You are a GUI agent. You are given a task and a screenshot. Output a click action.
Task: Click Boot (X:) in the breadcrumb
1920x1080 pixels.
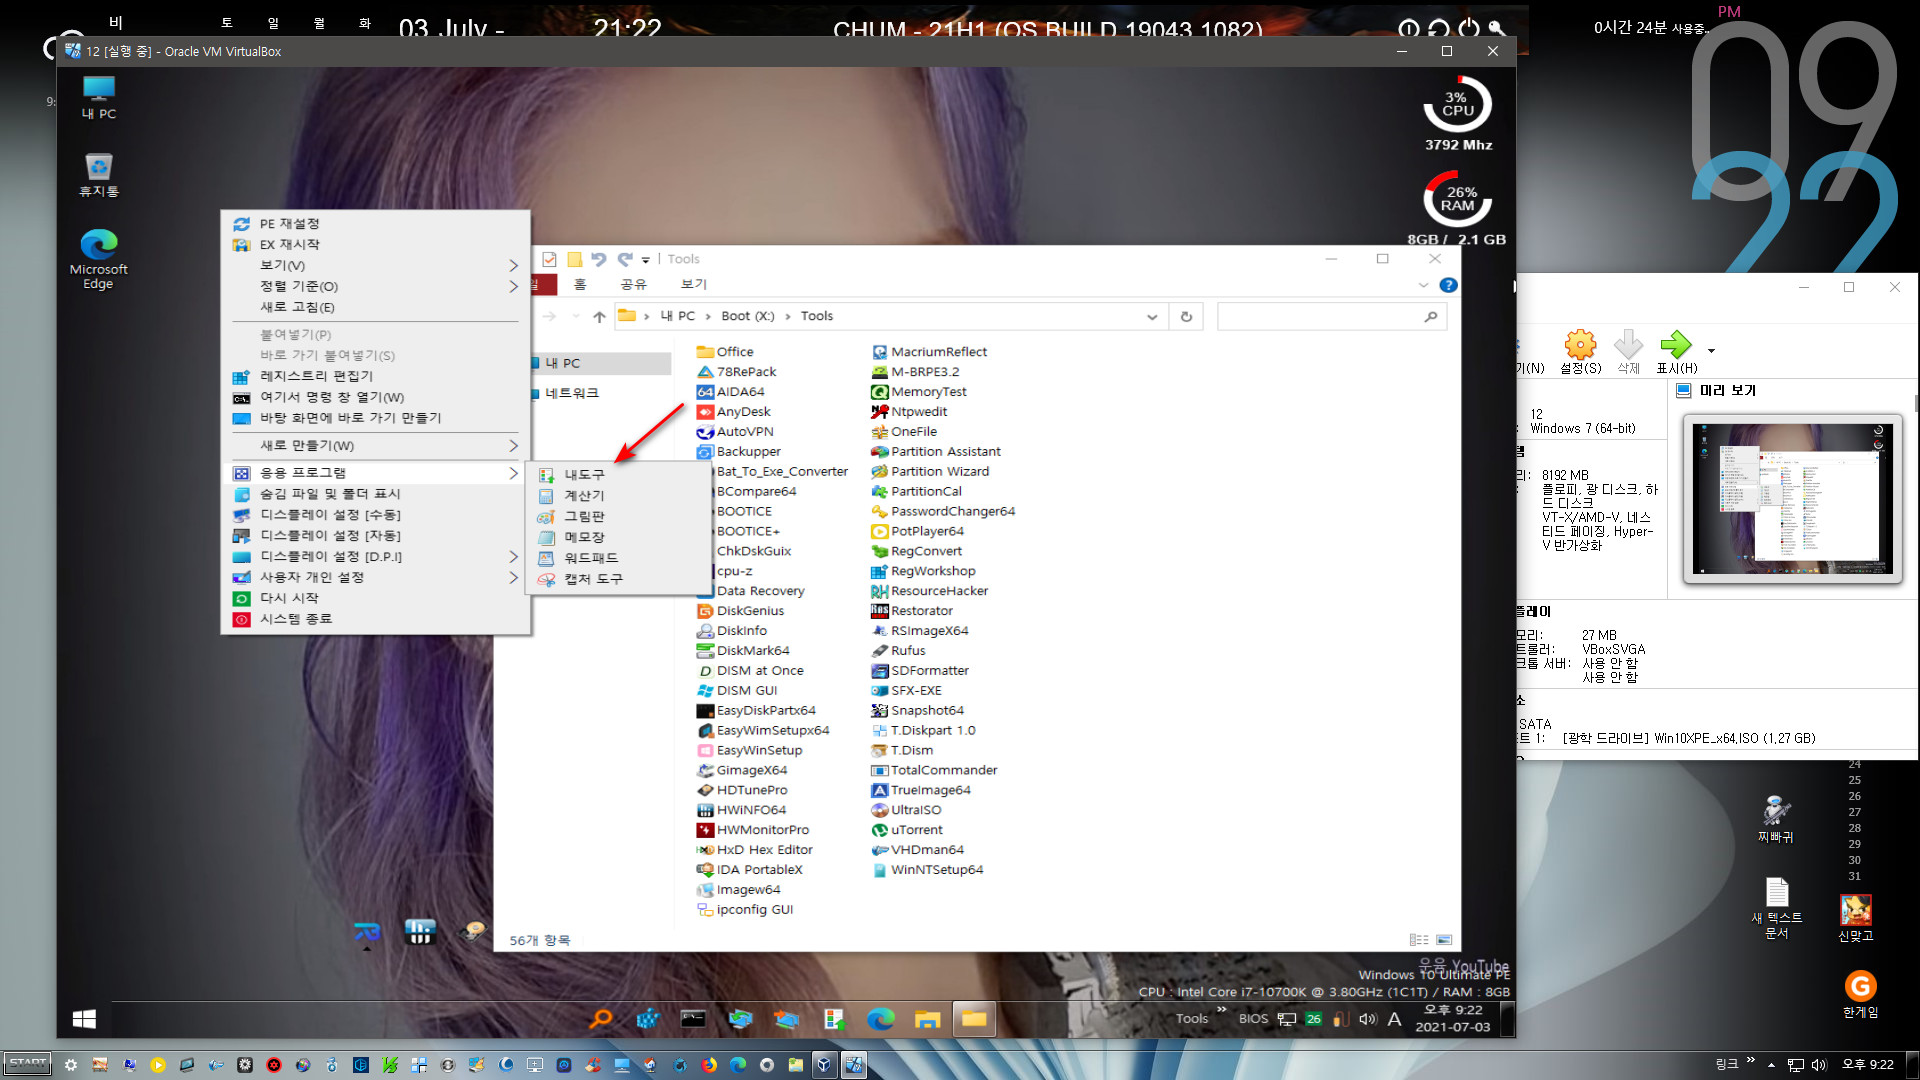click(748, 317)
